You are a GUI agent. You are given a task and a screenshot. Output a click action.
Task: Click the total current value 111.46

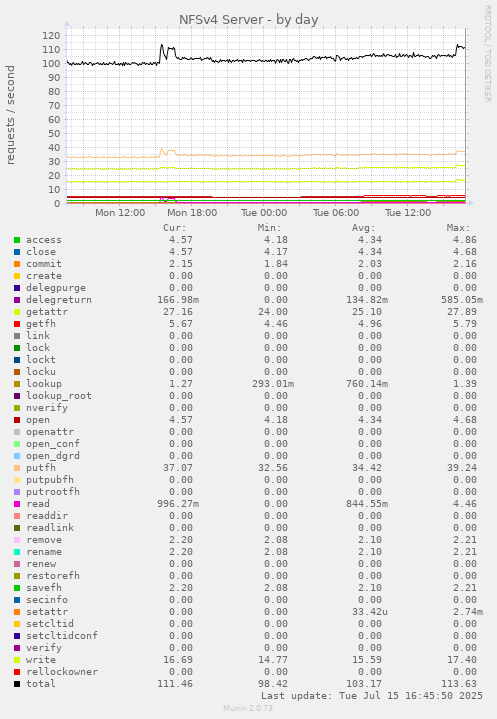coord(175,684)
